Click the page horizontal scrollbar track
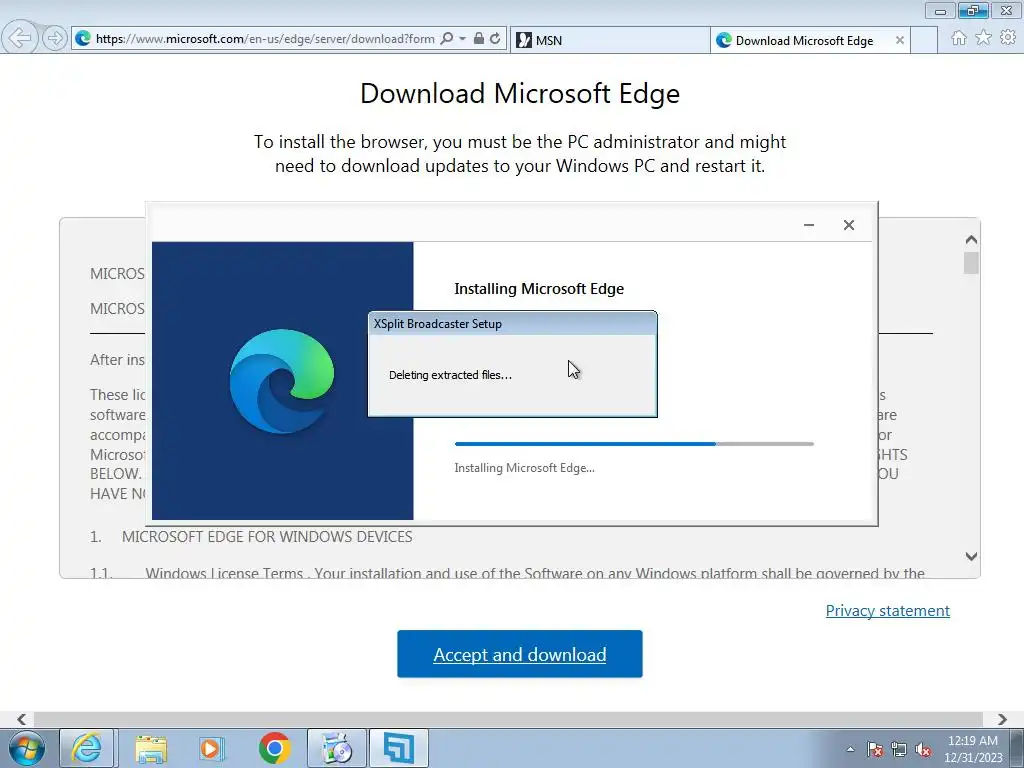Screen dimensions: 1024x768 pyautogui.click(x=509, y=719)
